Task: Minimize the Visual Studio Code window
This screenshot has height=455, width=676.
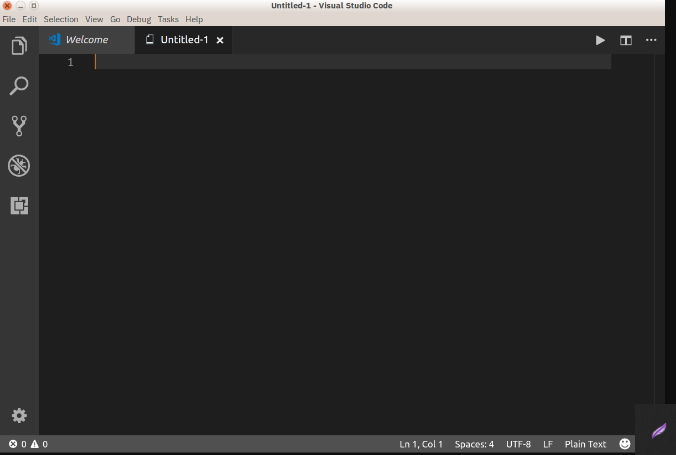Action: [20, 6]
